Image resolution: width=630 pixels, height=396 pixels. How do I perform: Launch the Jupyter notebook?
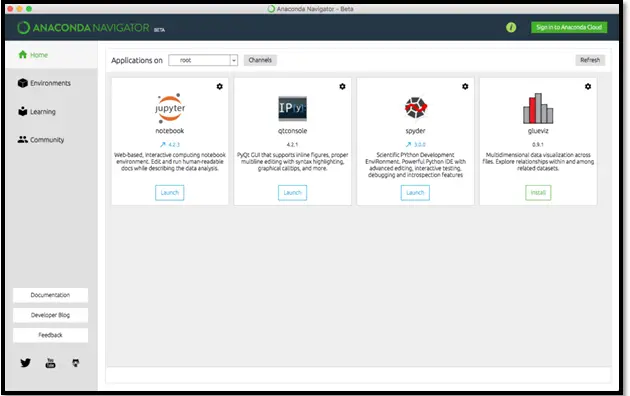coord(170,193)
